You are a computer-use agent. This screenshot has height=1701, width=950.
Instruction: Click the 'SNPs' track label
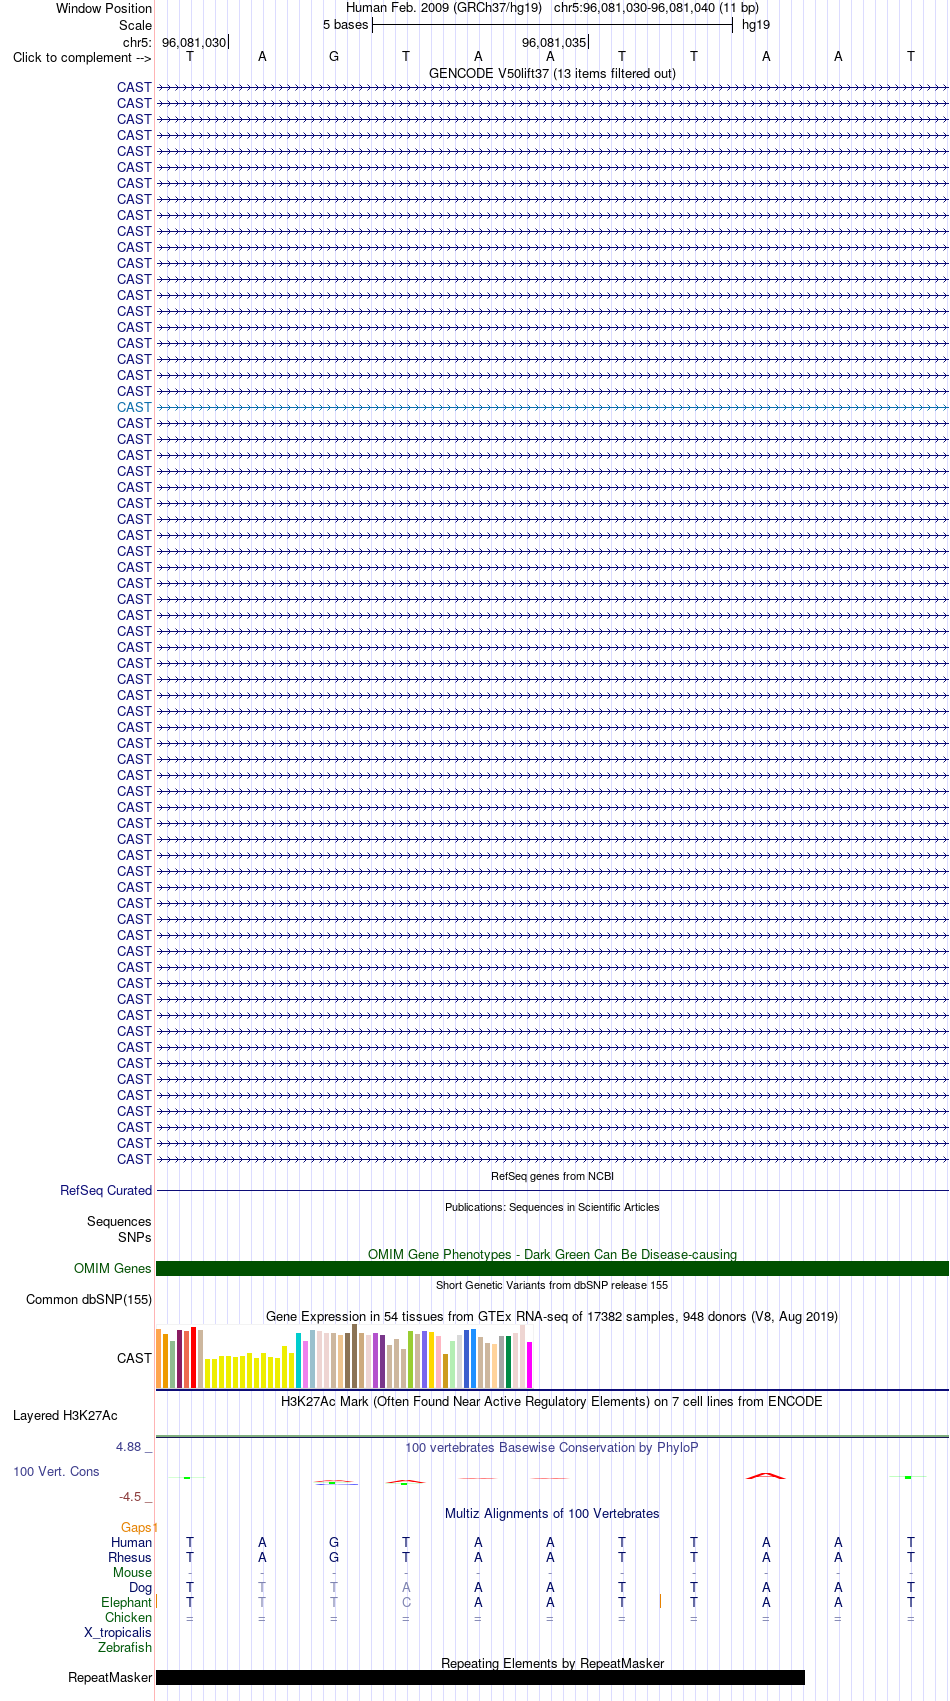(x=135, y=1237)
